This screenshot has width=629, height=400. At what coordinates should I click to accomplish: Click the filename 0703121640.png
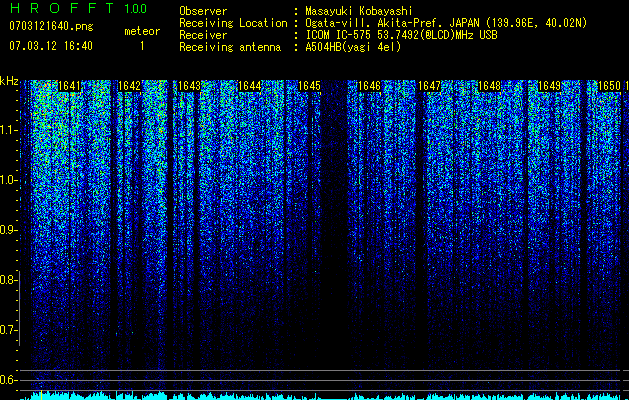51,27
